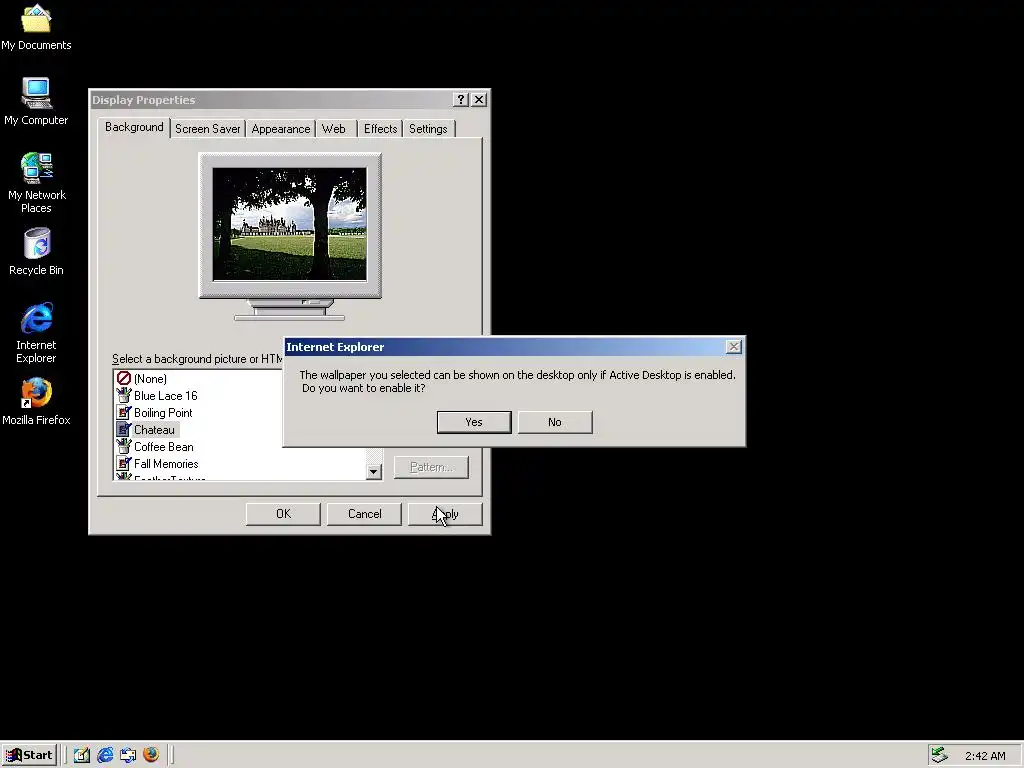Select Blue Lace 16 wallpaper

(x=165, y=396)
